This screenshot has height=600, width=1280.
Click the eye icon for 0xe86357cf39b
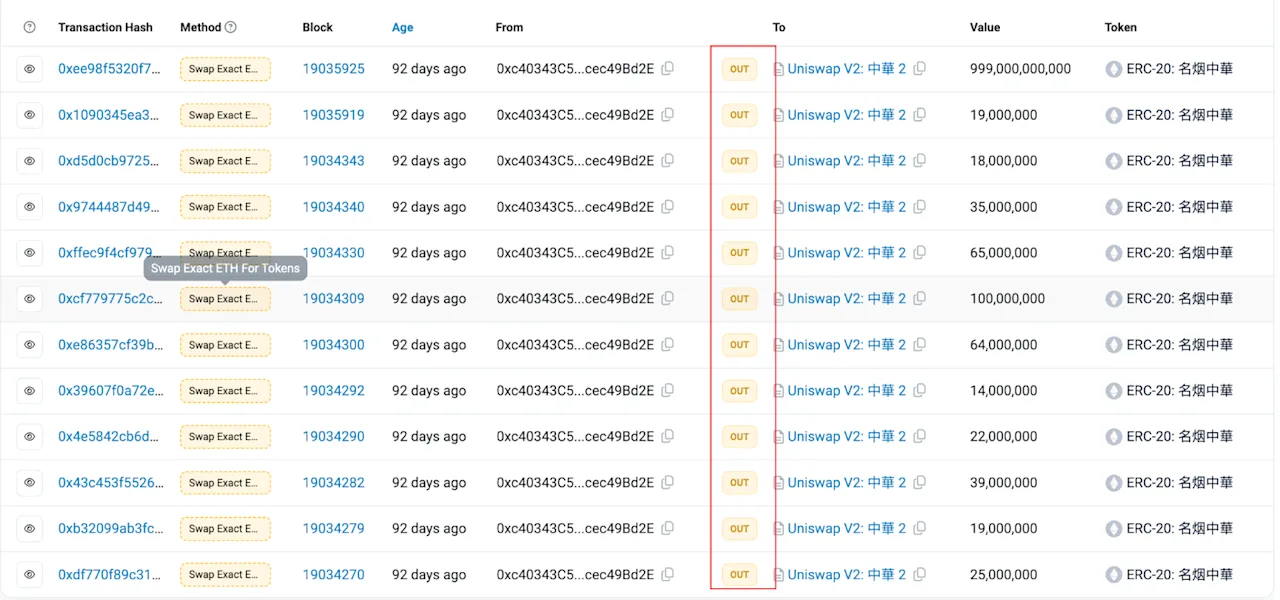click(x=29, y=345)
